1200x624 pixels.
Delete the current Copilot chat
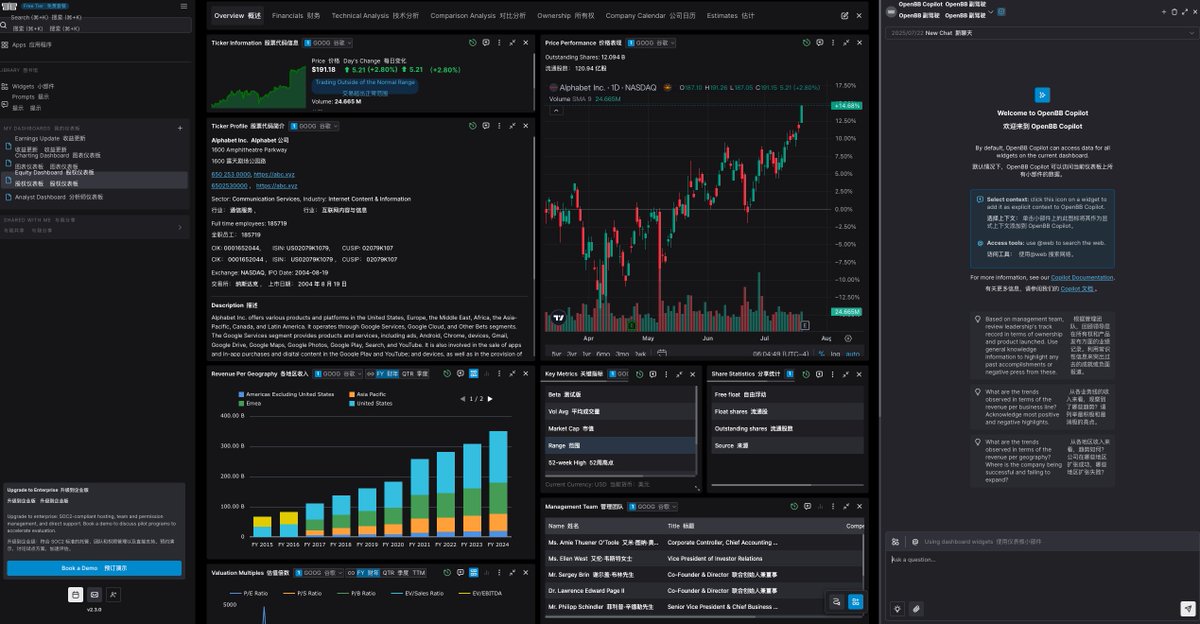[1175, 12]
